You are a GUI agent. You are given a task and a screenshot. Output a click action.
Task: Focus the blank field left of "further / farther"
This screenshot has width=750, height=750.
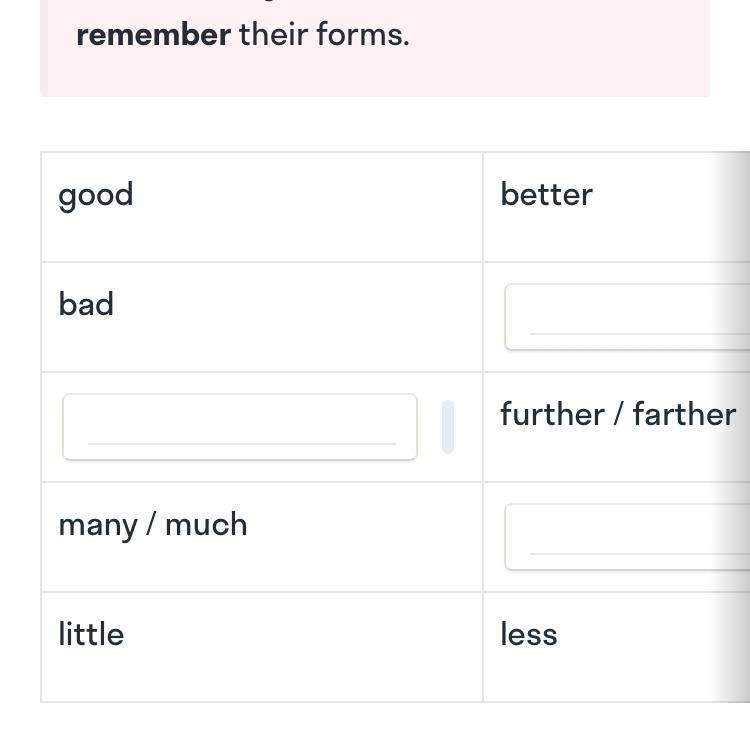(240, 427)
